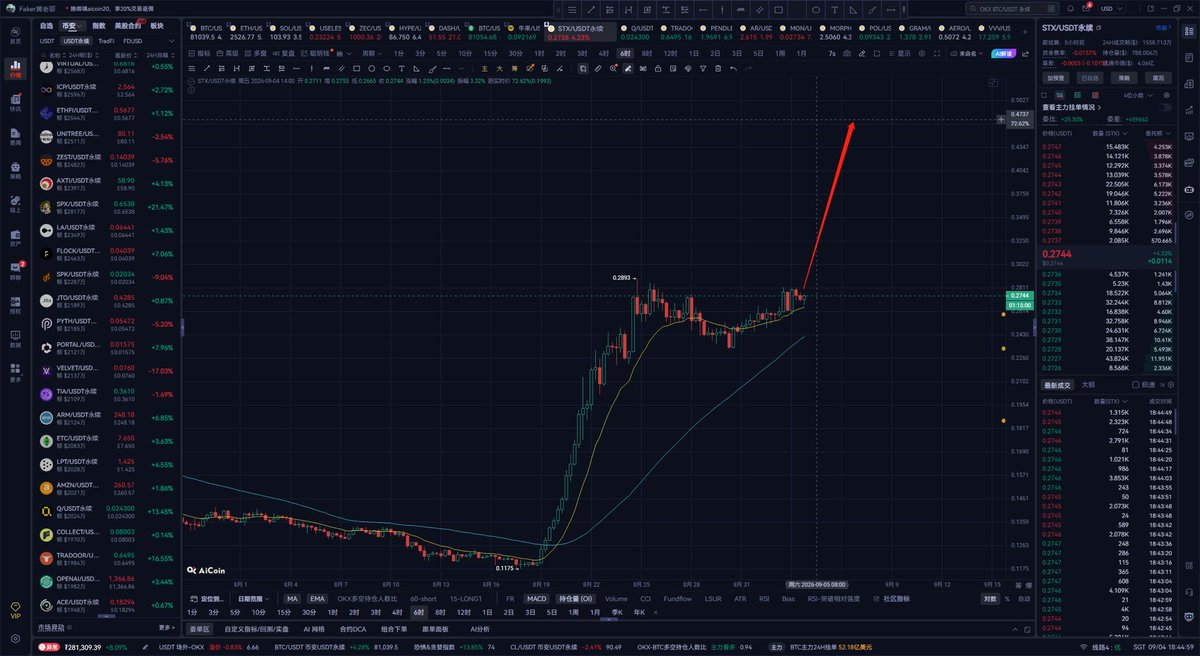This screenshot has height=656, width=1200.
Task: Expand the quote currency filter chevron
Action: click(x=171, y=41)
